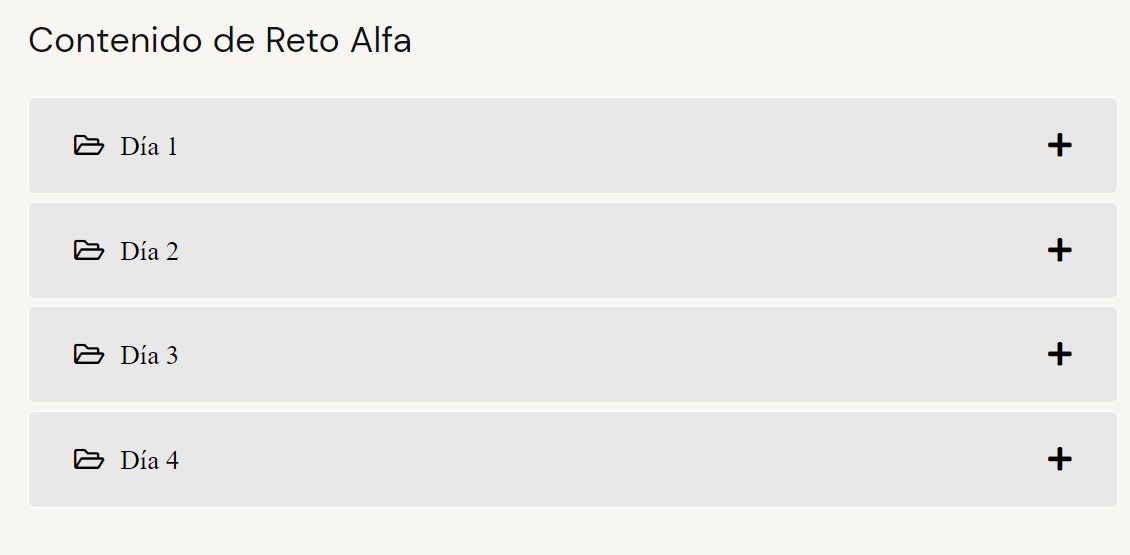Expand Día 1 using its plus icon
1130x555 pixels.
tap(1059, 146)
